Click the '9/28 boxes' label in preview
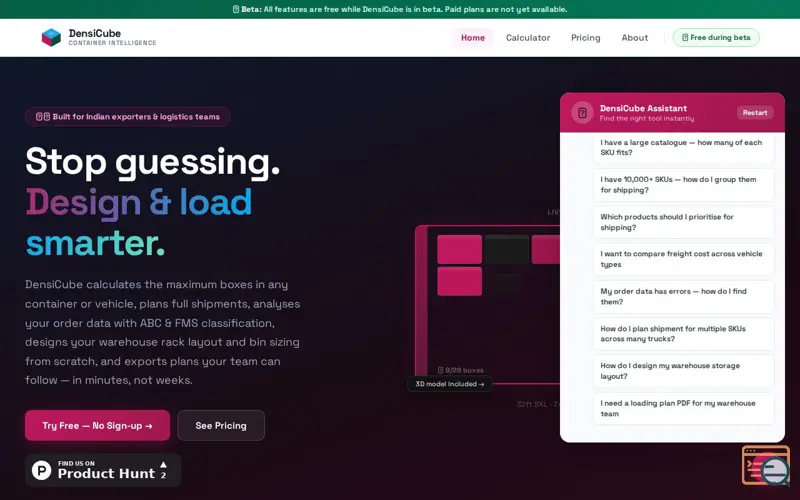This screenshot has width=800, height=500. 461,370
